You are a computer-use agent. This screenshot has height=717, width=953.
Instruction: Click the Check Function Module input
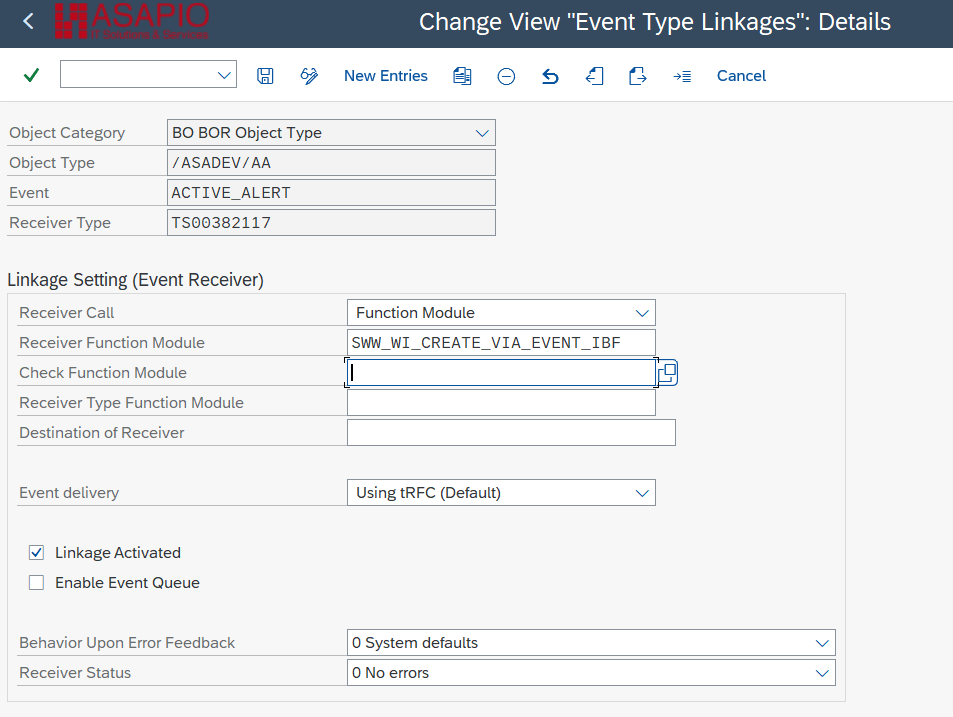pos(501,372)
